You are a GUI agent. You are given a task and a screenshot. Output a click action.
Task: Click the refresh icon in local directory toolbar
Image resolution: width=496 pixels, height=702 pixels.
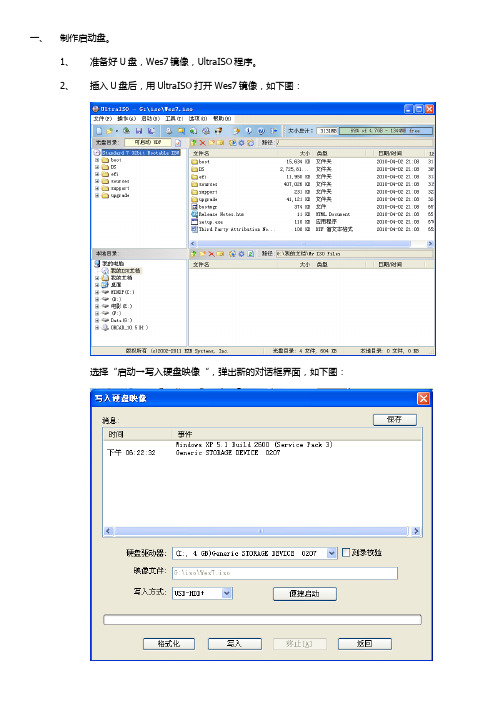251,254
